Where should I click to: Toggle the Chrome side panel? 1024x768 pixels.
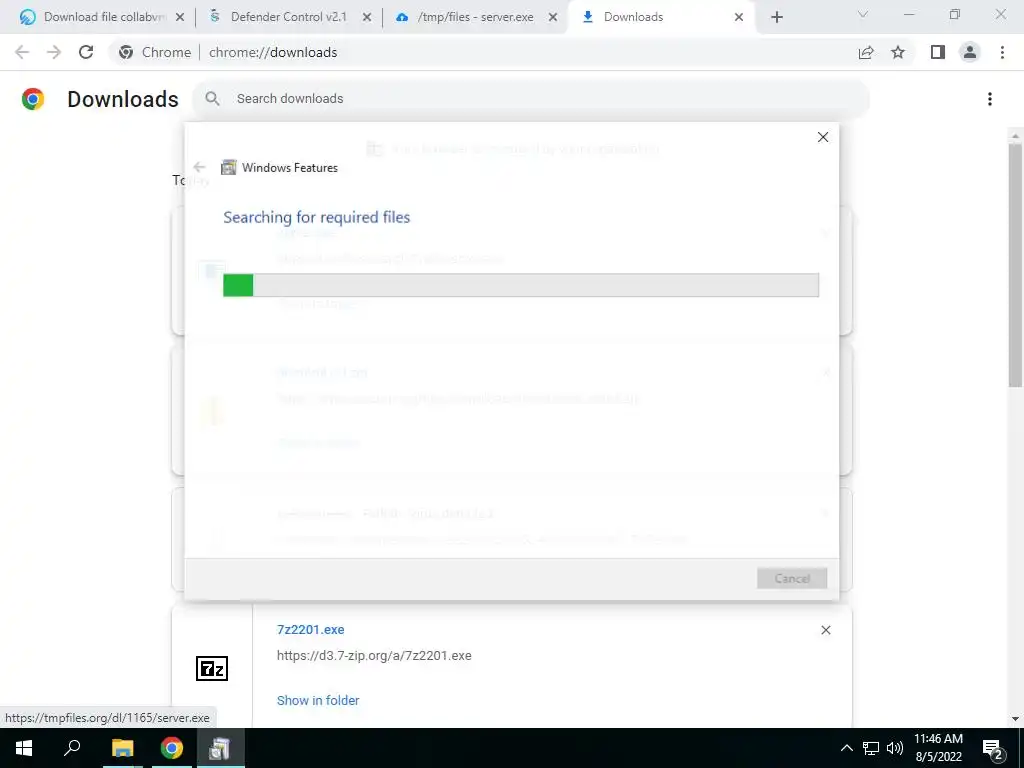click(938, 52)
